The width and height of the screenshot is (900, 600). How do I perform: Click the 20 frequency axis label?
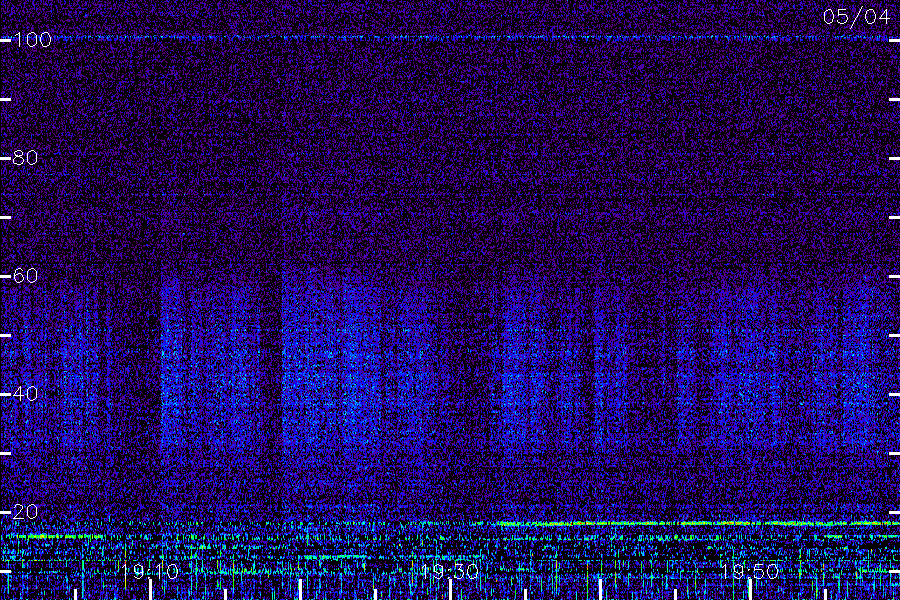[25, 512]
